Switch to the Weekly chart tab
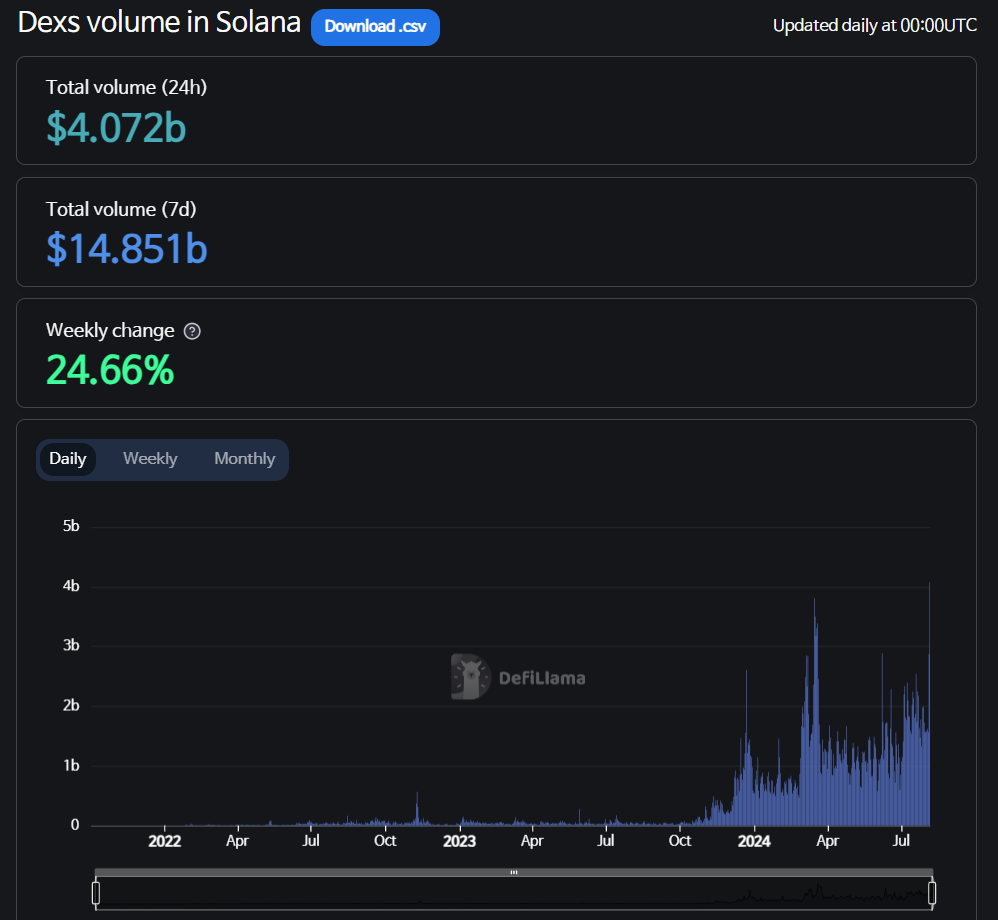Screen dimensions: 998x920 [150, 459]
